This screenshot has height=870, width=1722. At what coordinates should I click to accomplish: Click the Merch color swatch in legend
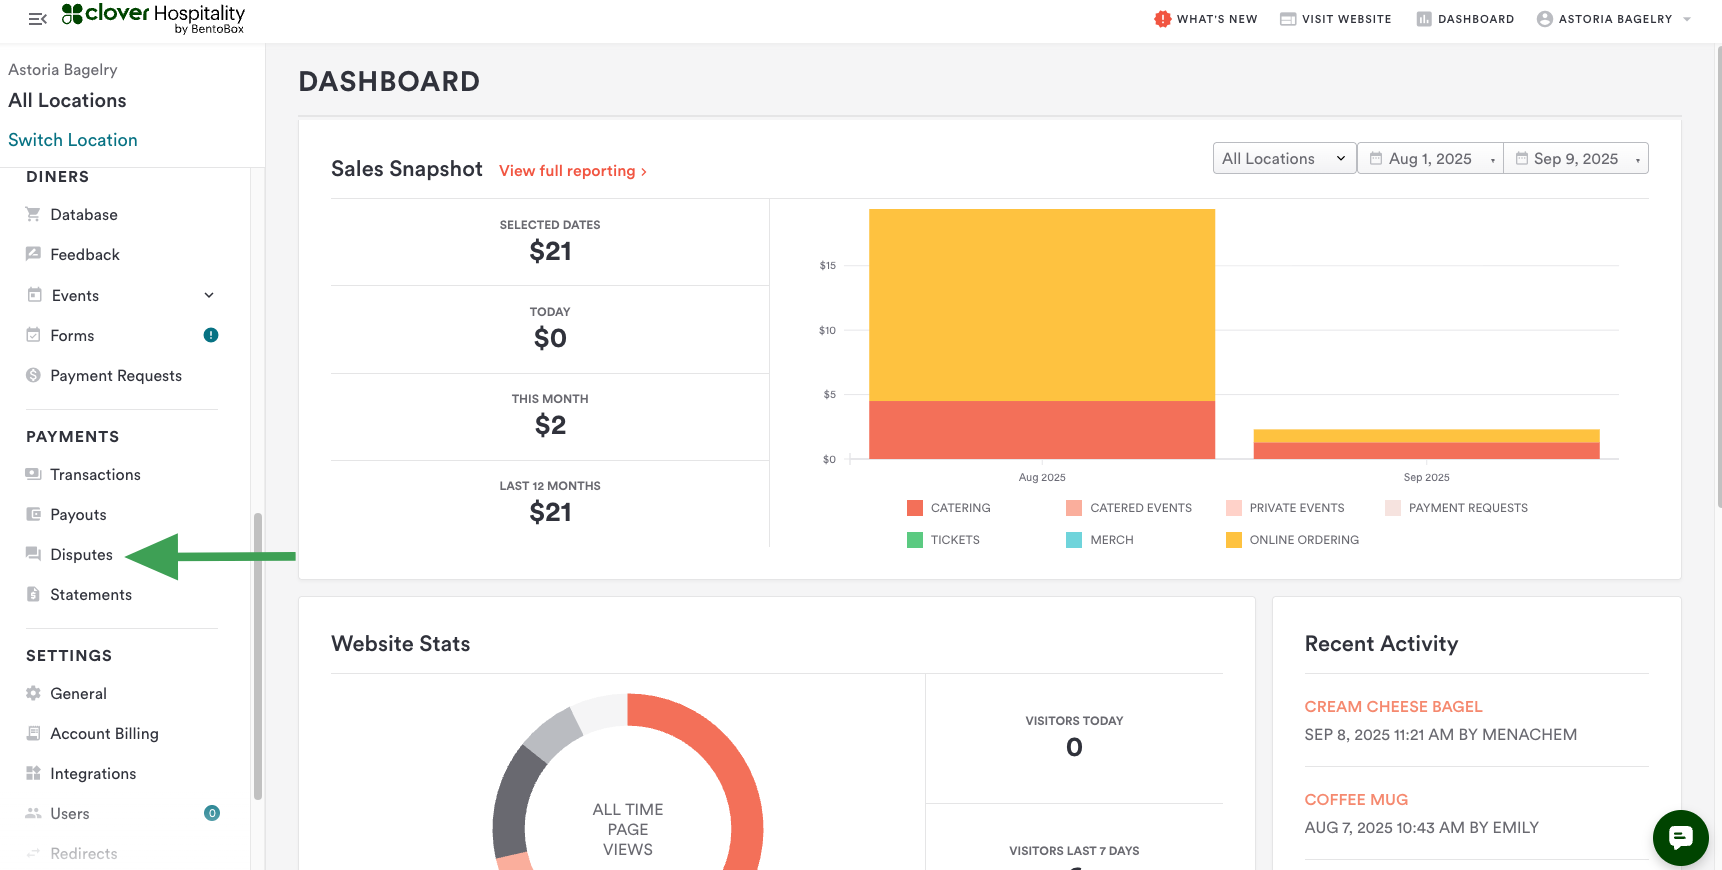point(1074,540)
